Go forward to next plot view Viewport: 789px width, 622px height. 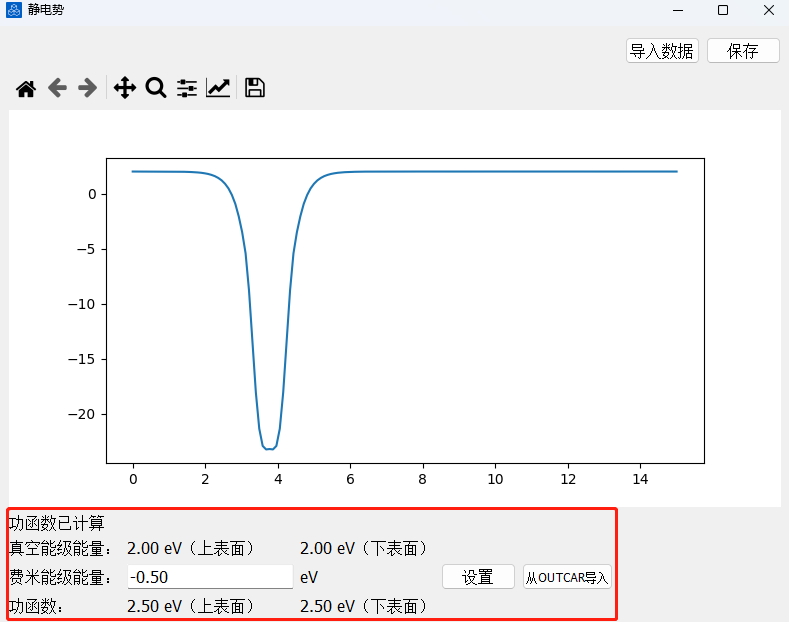coord(88,89)
